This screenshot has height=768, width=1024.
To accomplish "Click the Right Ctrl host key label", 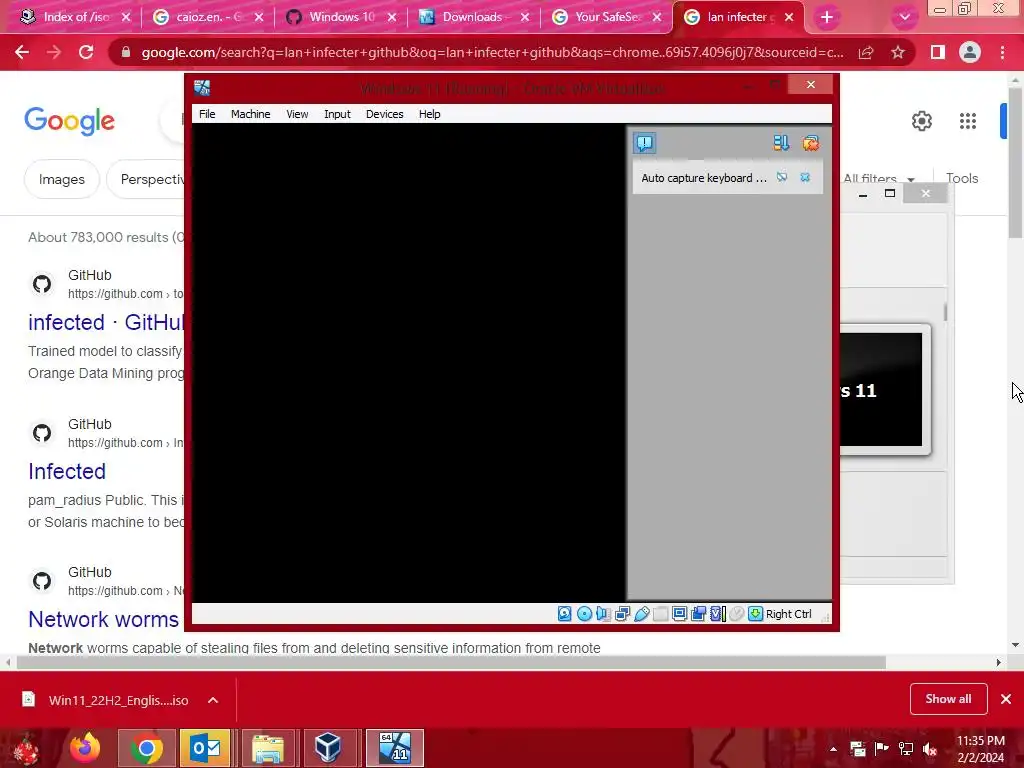I will pos(788,614).
